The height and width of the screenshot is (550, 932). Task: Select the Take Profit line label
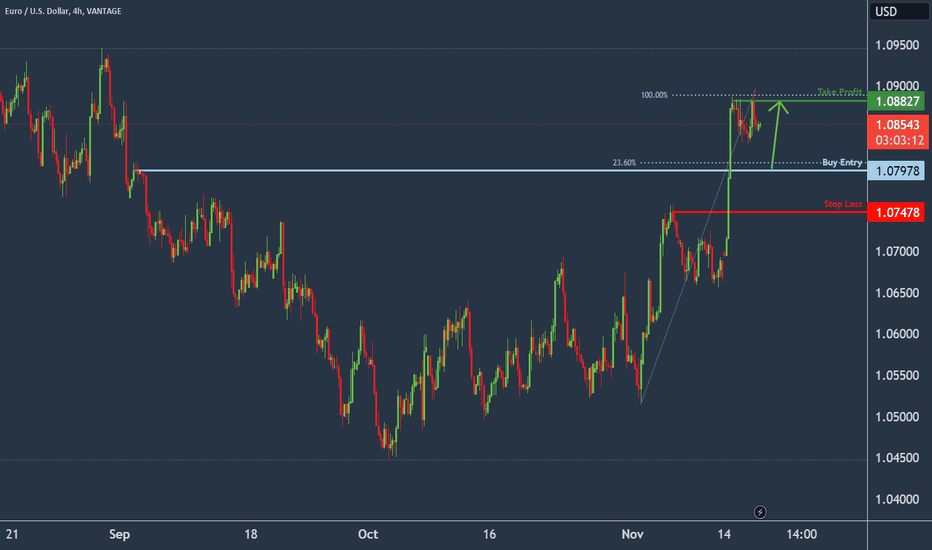(839, 92)
